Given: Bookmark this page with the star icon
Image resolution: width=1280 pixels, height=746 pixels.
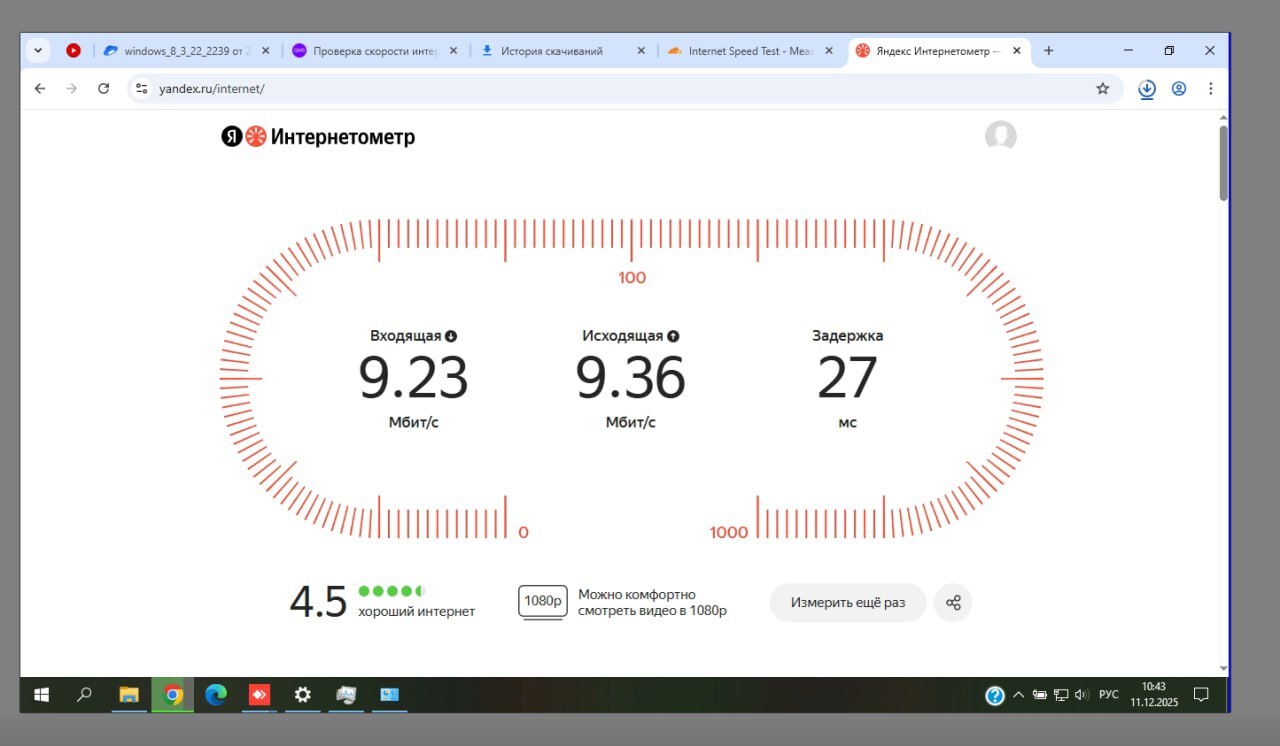Looking at the screenshot, I should pyautogui.click(x=1103, y=89).
